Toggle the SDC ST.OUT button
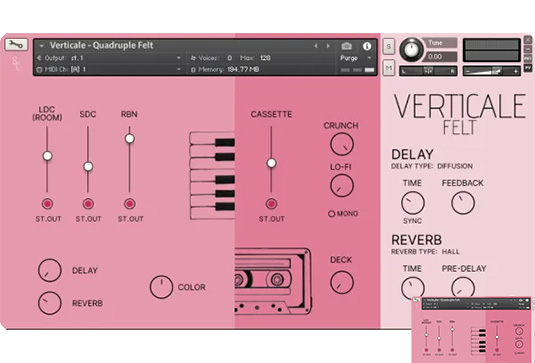The height and width of the screenshot is (363, 535). (88, 204)
